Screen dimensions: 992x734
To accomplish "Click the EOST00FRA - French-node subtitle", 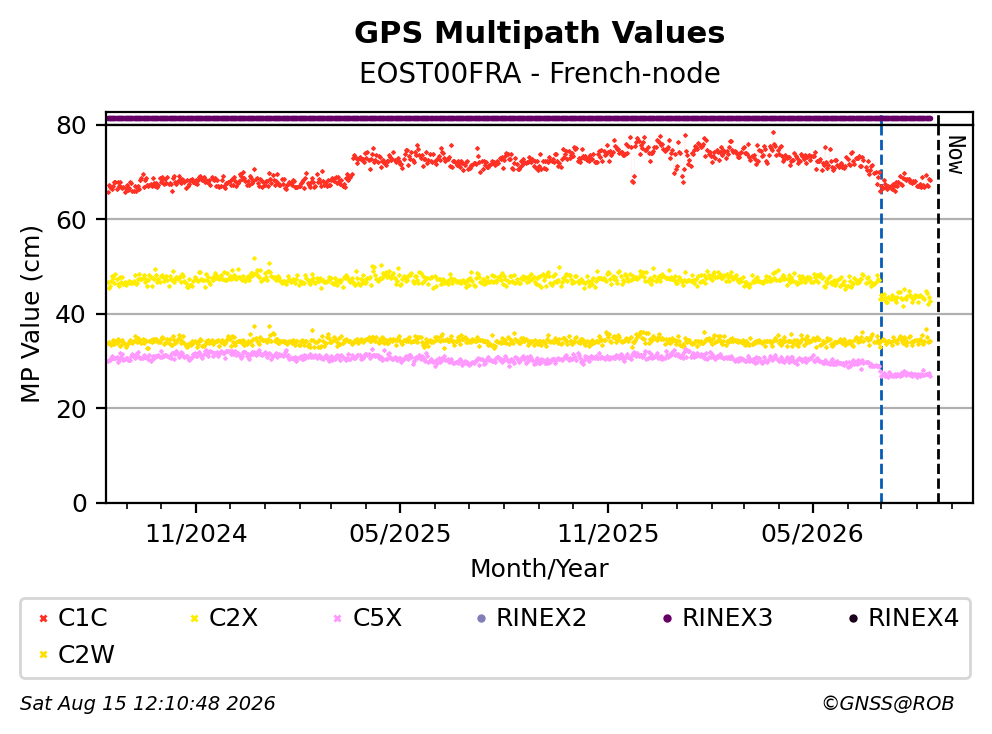I will pyautogui.click(x=540, y=73).
